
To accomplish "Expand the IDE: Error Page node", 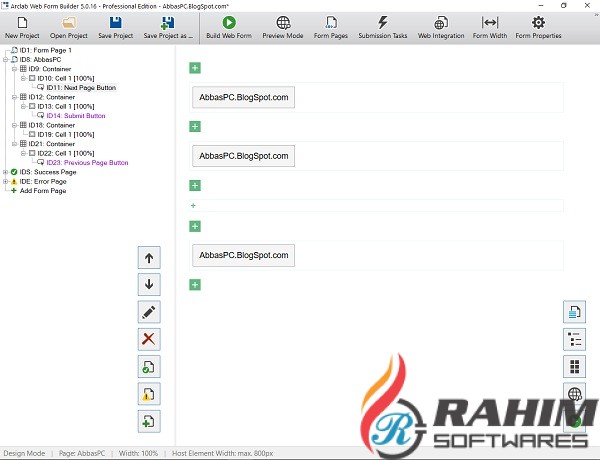I will click(x=6, y=181).
